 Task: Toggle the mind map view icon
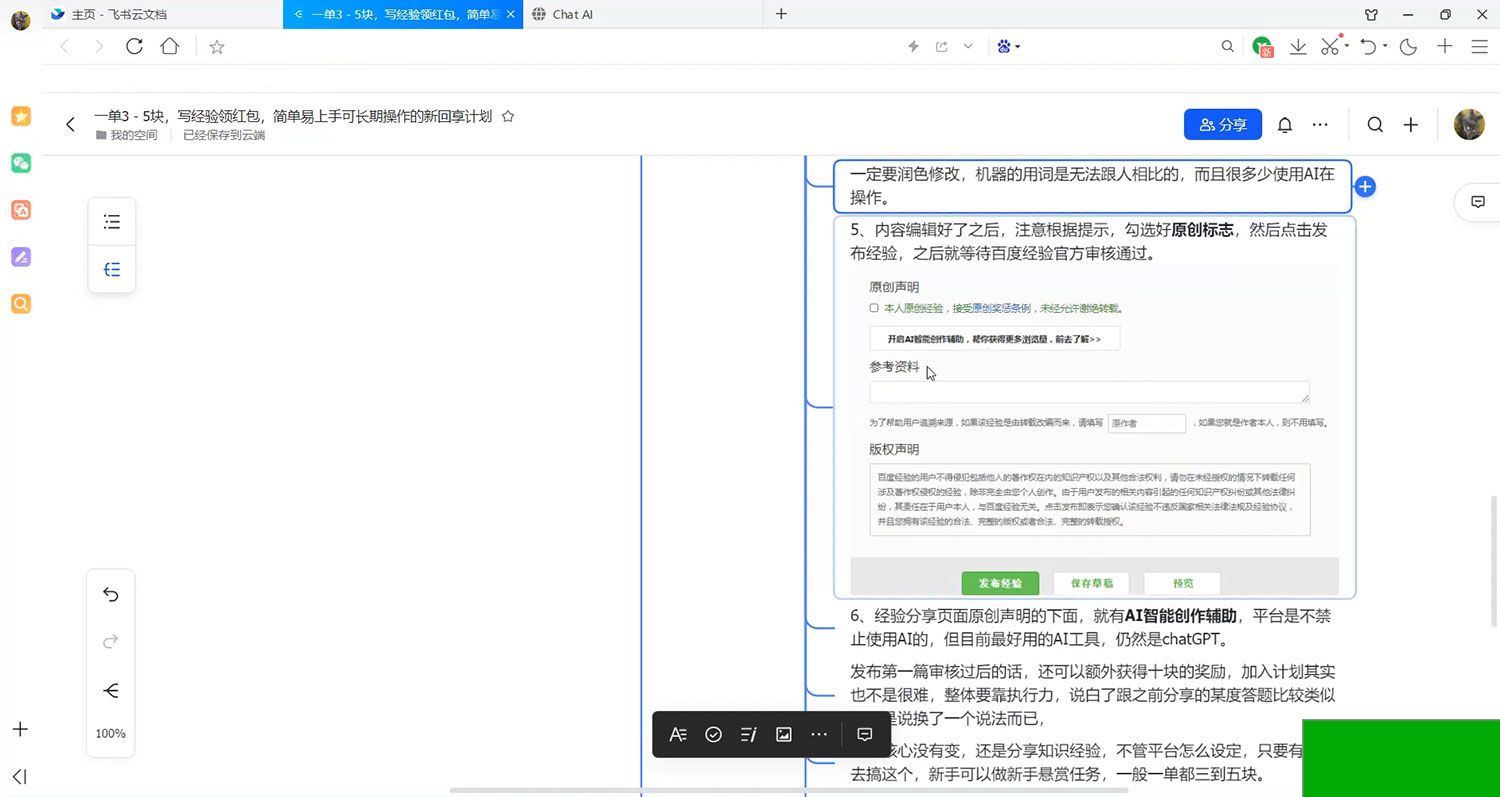[112, 269]
